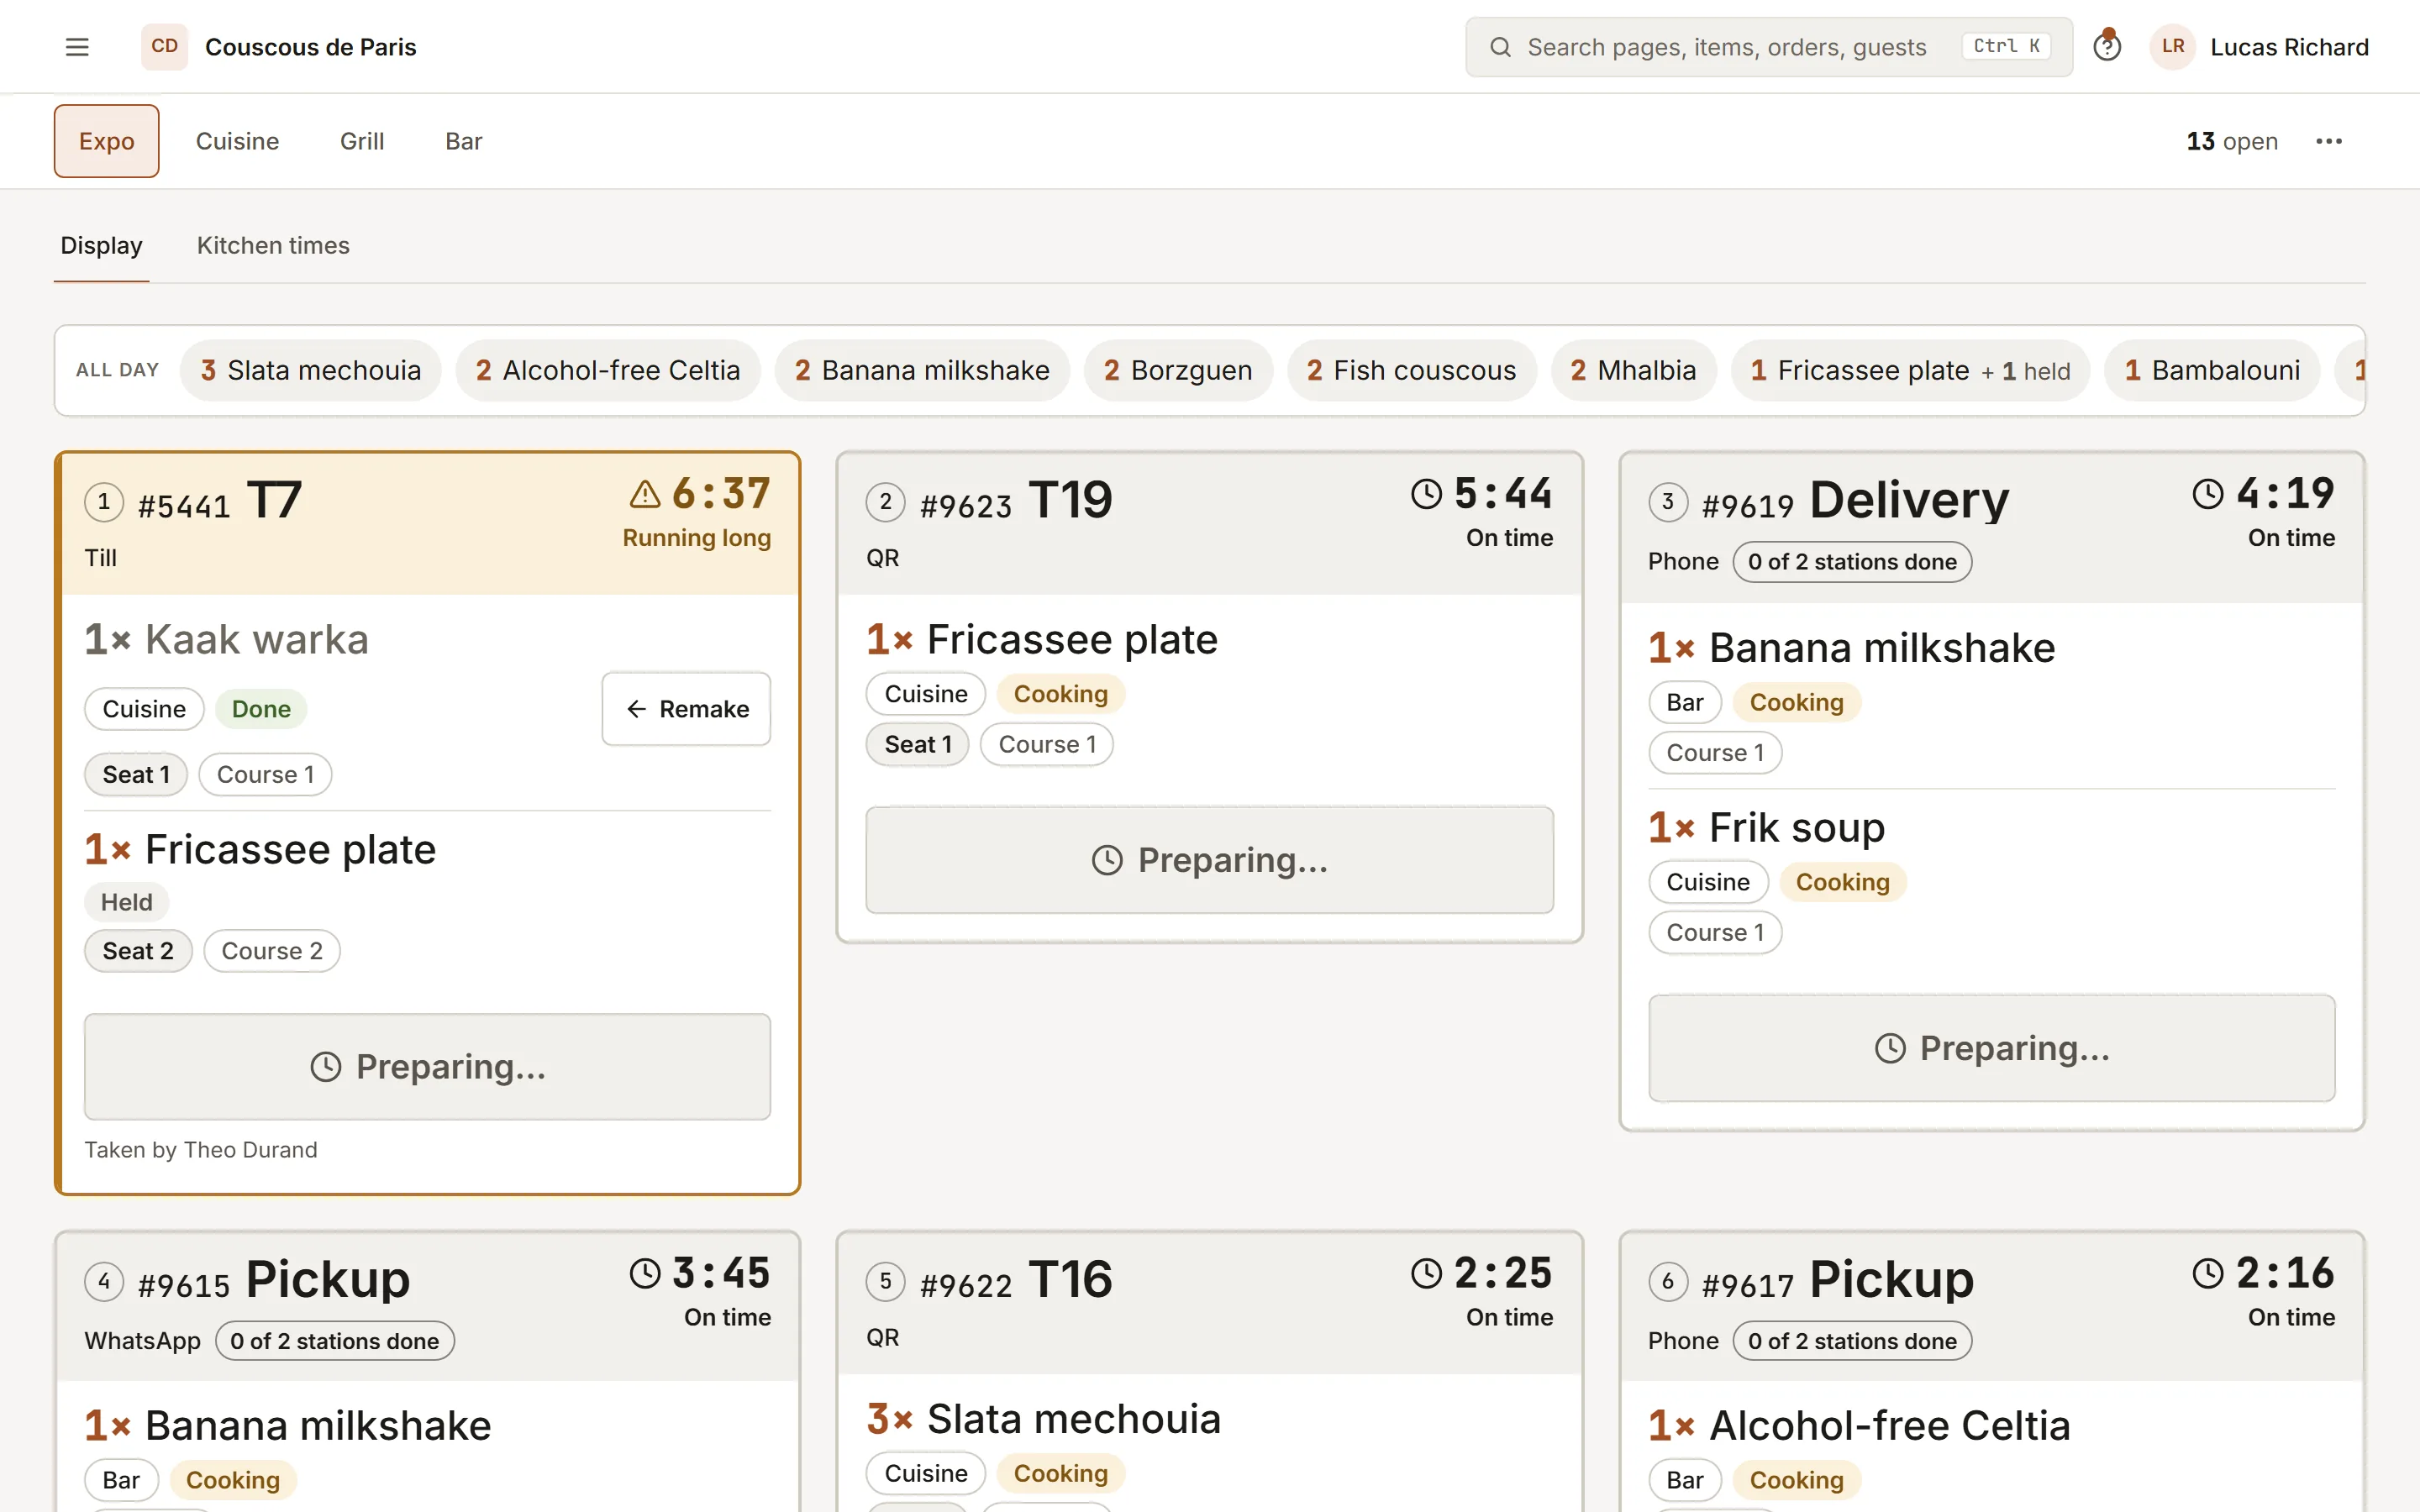The image size is (2420, 1512).
Task: Click the Preparing button on ticket T7
Action: point(427,1067)
